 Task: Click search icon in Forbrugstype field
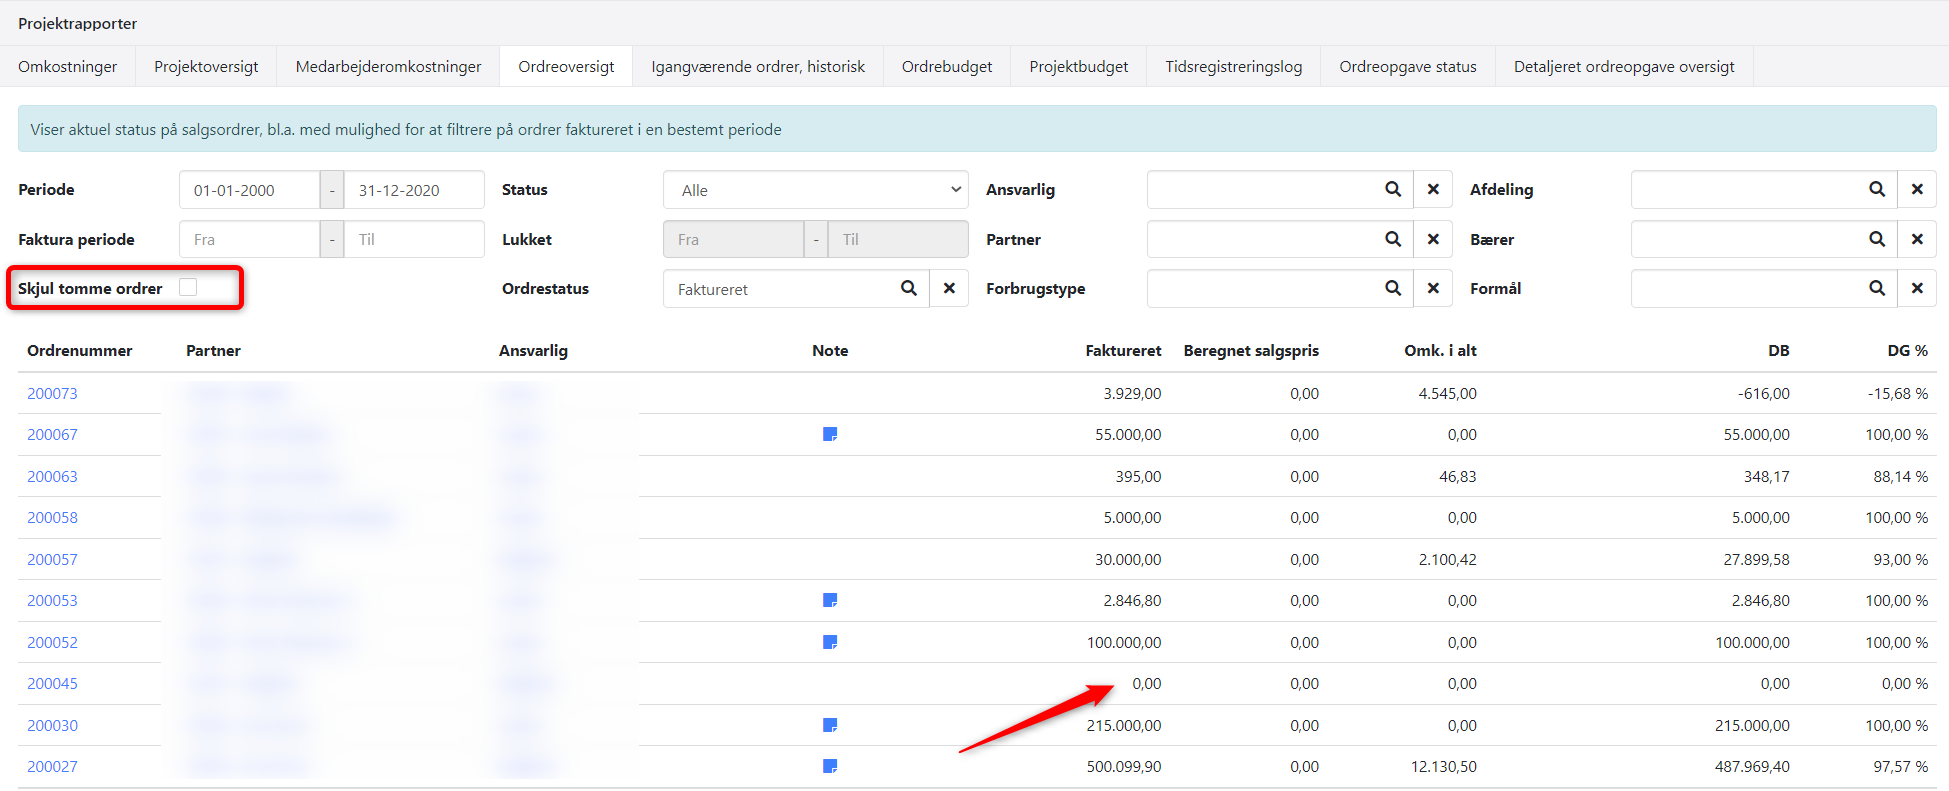(1392, 289)
